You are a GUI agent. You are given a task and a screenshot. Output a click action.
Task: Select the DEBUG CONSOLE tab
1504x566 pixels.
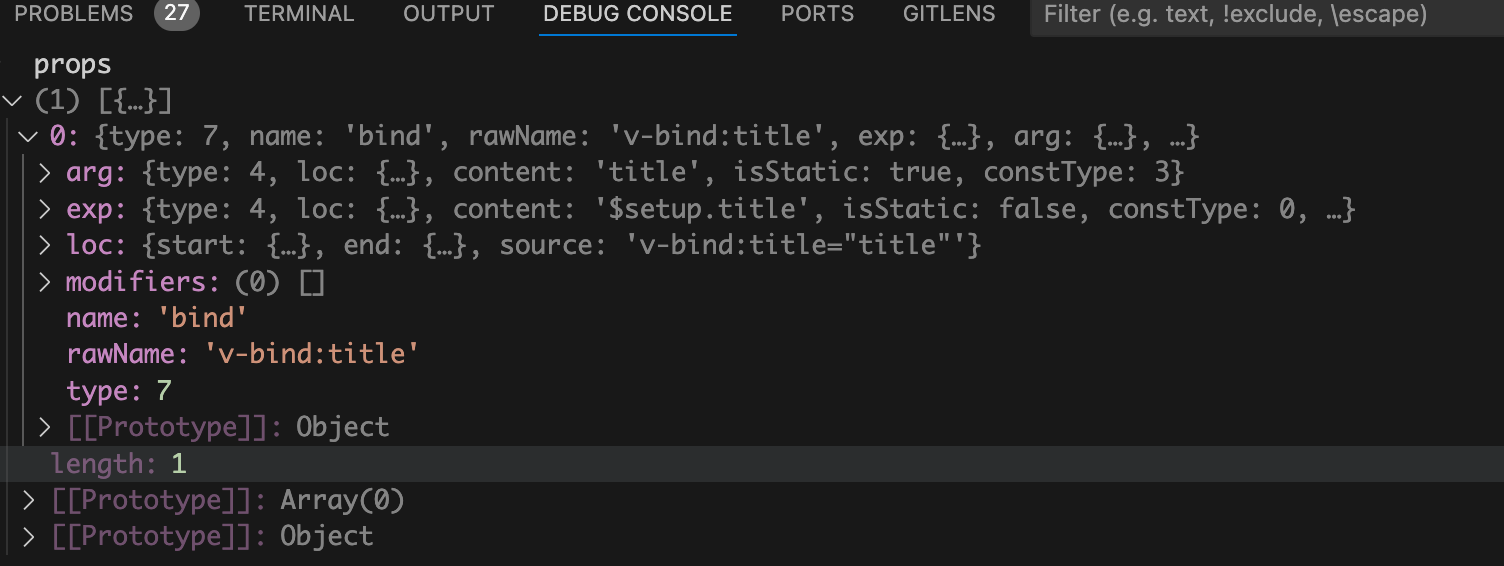(x=637, y=14)
